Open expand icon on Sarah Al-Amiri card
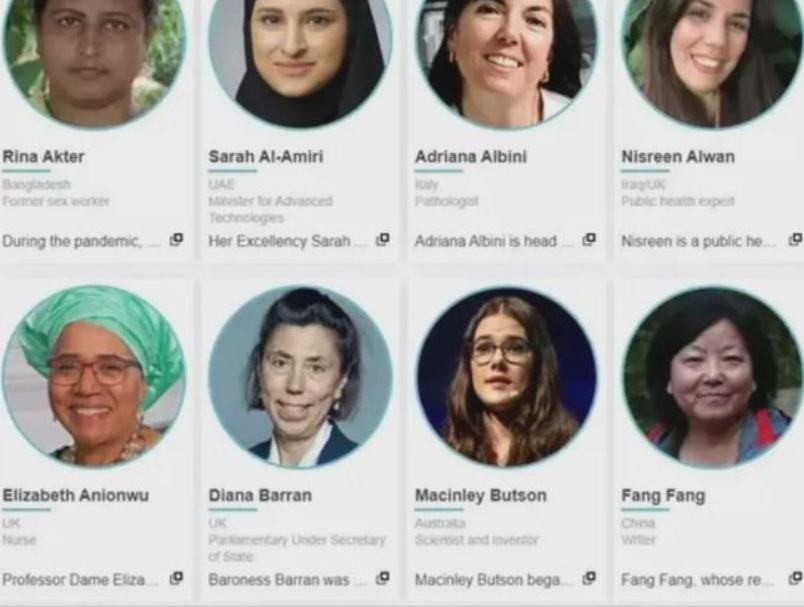Viewport: 804px width, 607px height. point(383,239)
